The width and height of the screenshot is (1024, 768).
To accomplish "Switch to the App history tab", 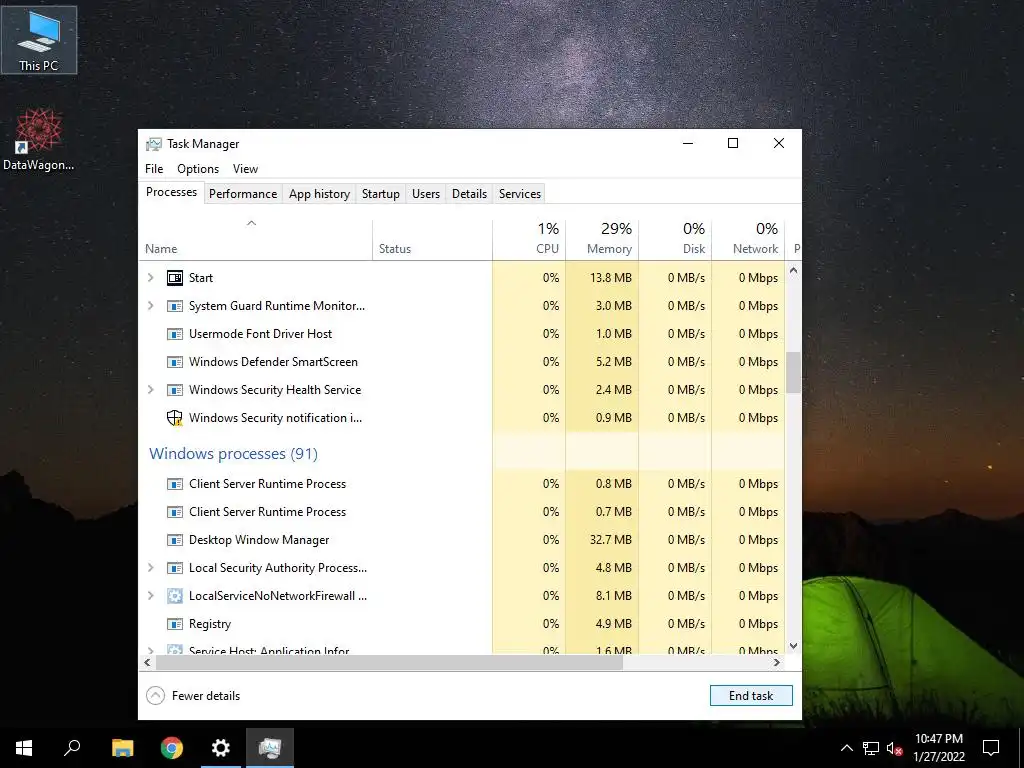I will point(319,194).
